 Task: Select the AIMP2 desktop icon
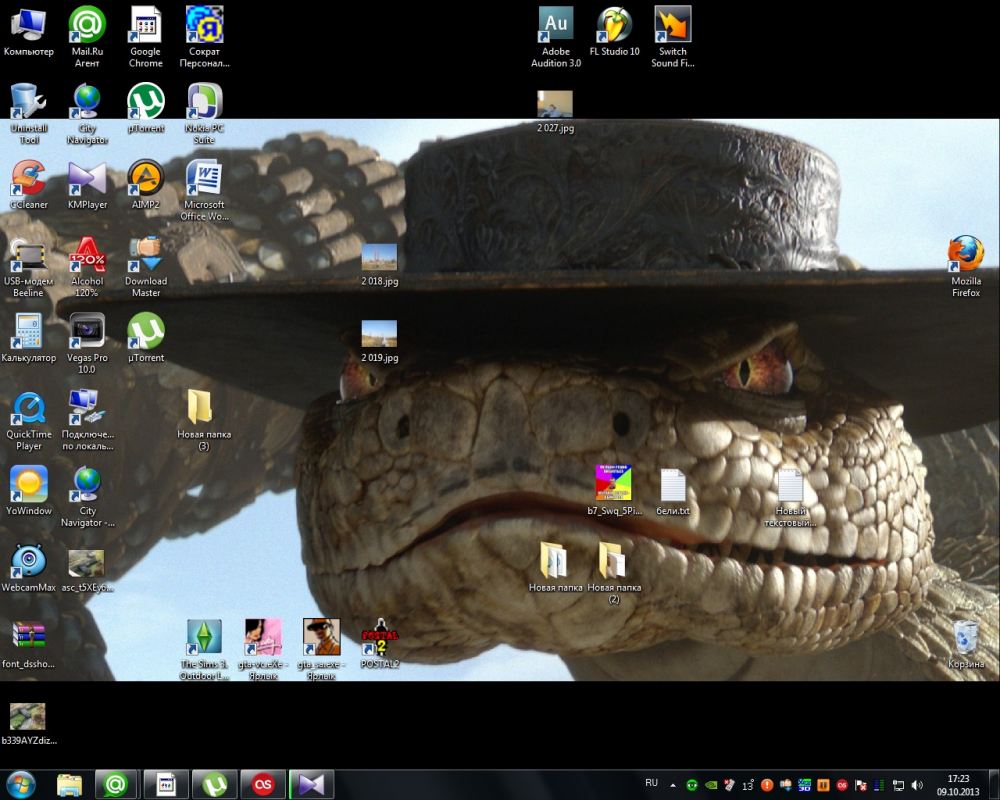[145, 185]
